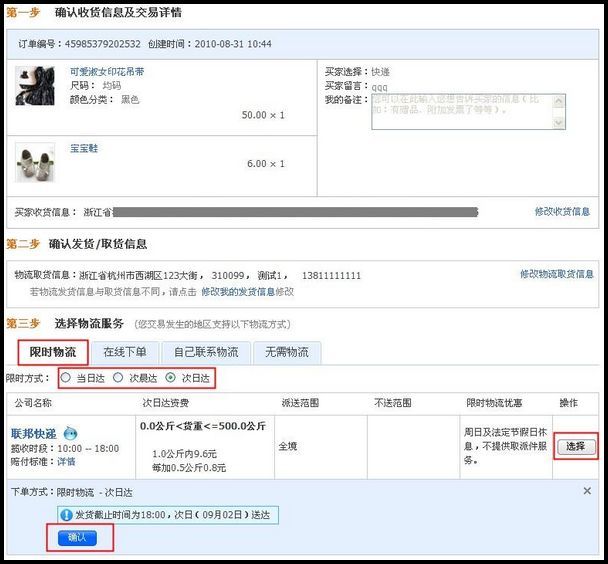608x564 pixels.
Task: Open the 无需物流 tab
Action: pyautogui.click(x=287, y=352)
